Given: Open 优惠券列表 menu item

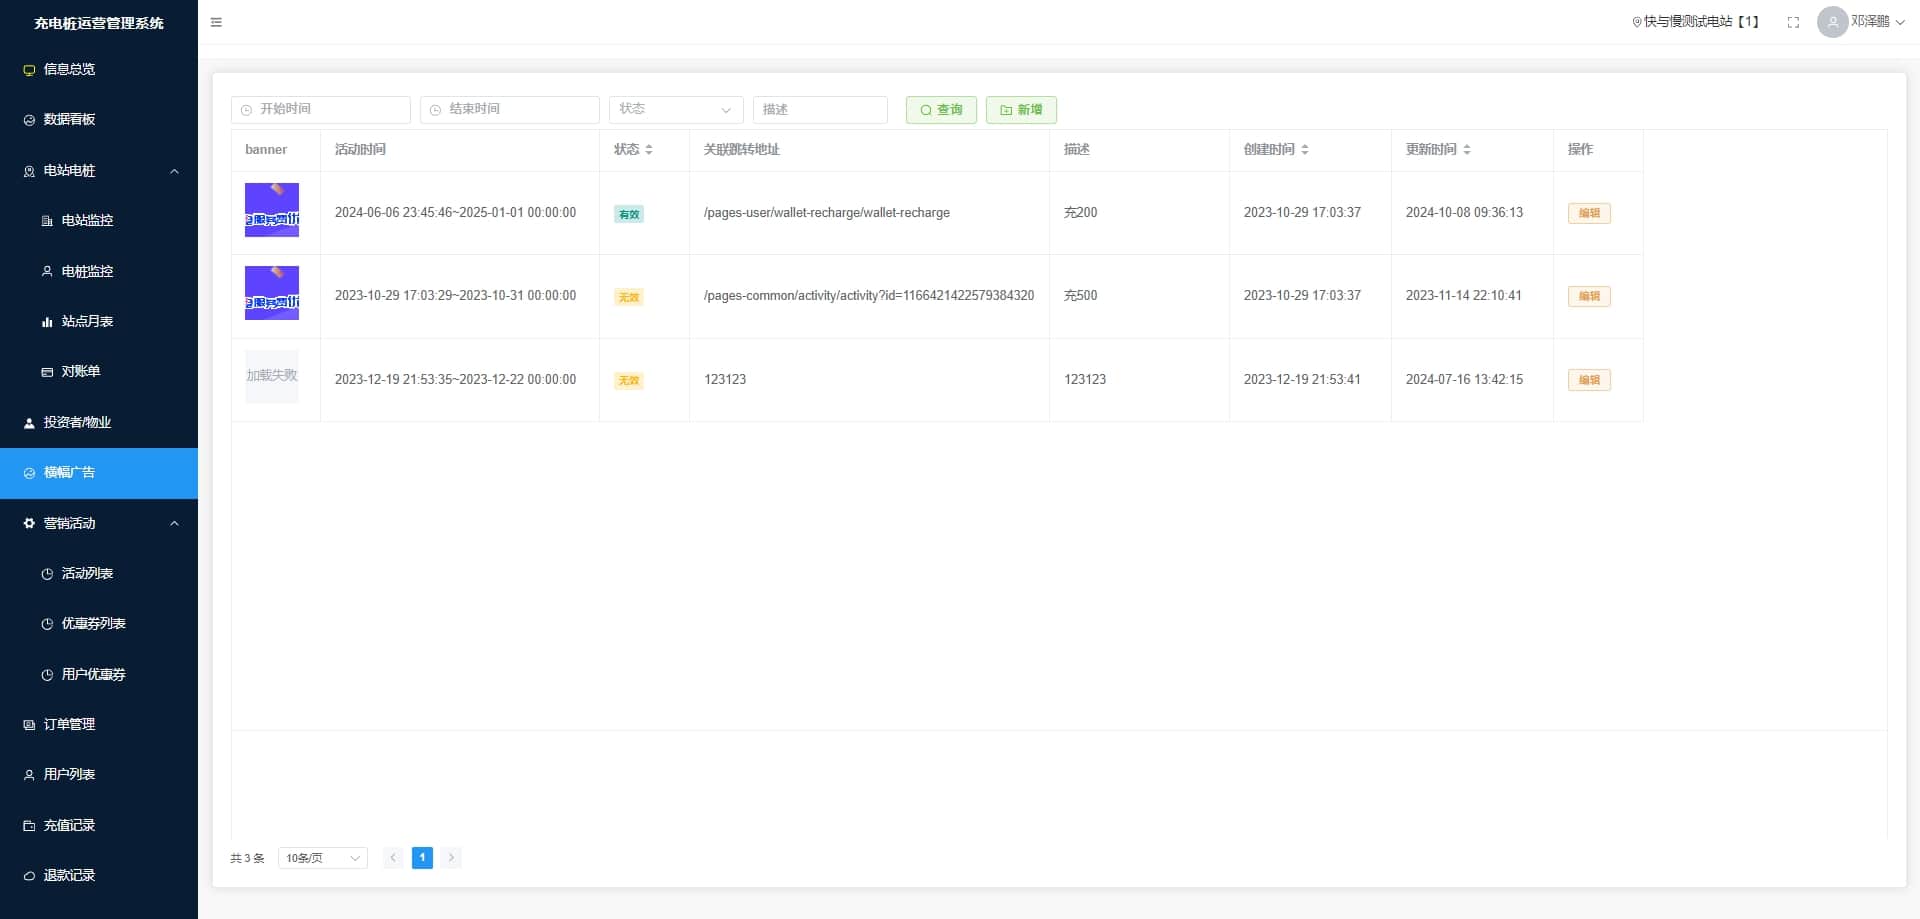Looking at the screenshot, I should click(99, 623).
